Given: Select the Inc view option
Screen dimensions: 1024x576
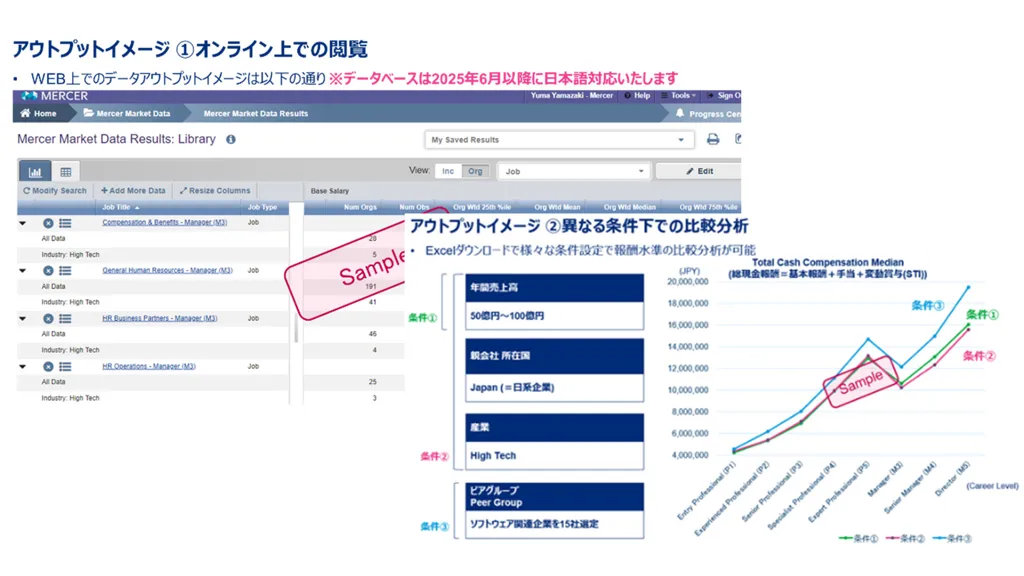Looking at the screenshot, I should [x=447, y=171].
